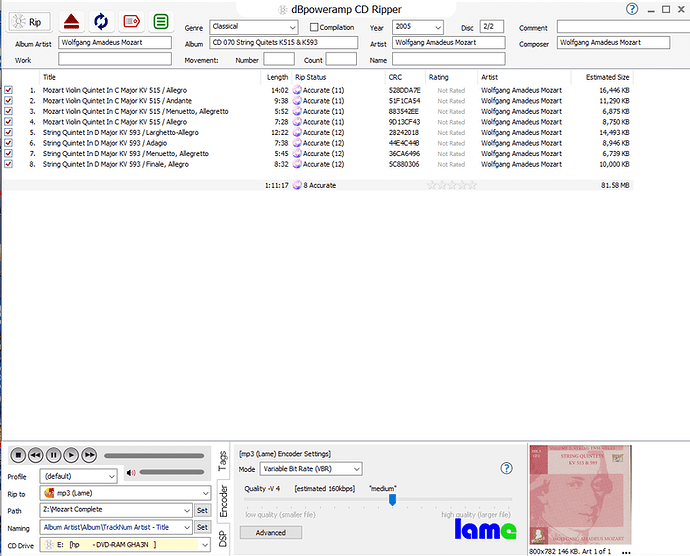Image resolution: width=690 pixels, height=556 pixels.
Task: Open the metadata tag icon
Action: point(131,21)
